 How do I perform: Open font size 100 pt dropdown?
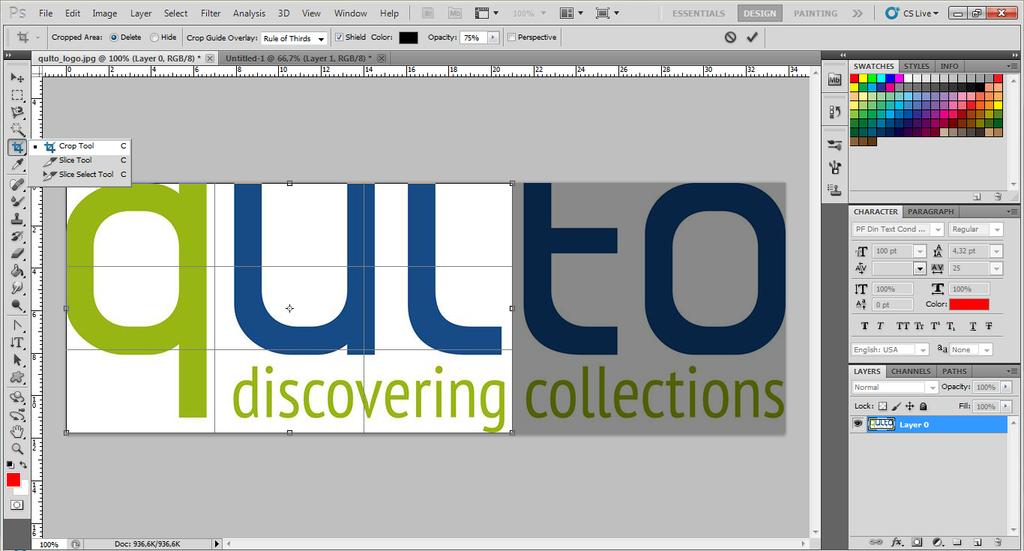[920, 251]
